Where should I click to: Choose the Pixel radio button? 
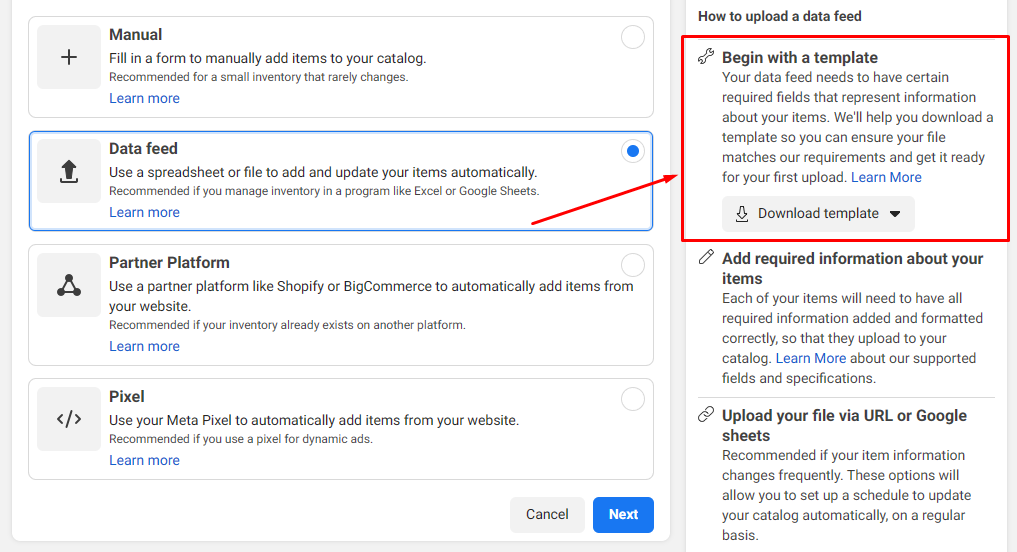click(633, 400)
